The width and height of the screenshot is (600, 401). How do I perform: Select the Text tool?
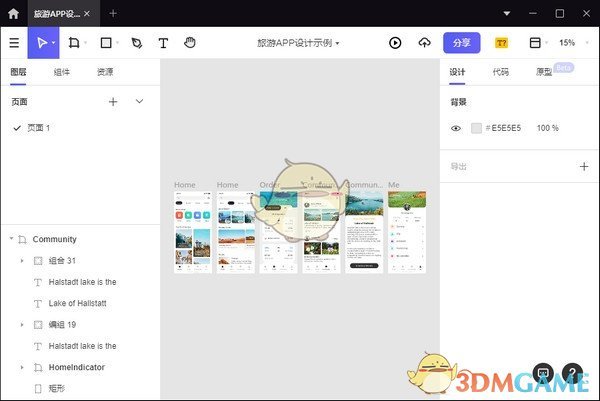[x=163, y=43]
